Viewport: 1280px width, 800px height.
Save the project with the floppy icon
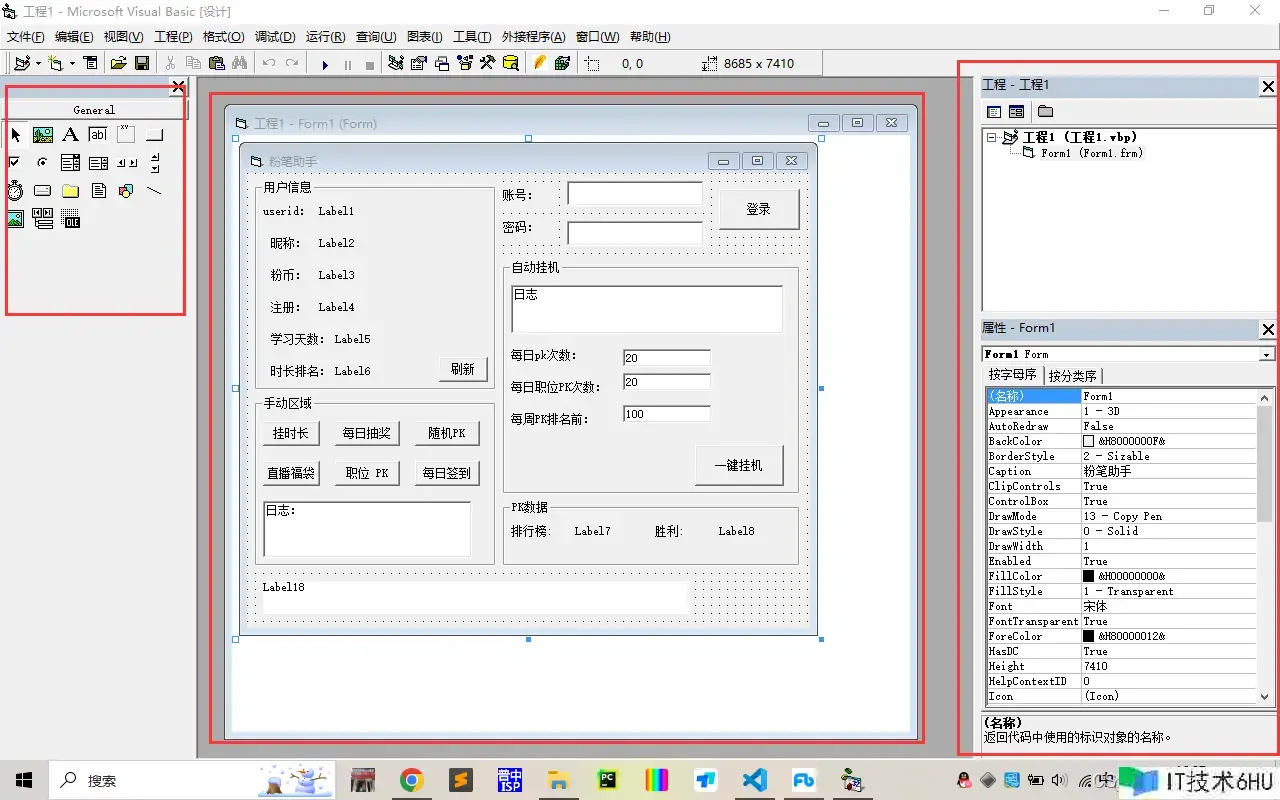[142, 63]
